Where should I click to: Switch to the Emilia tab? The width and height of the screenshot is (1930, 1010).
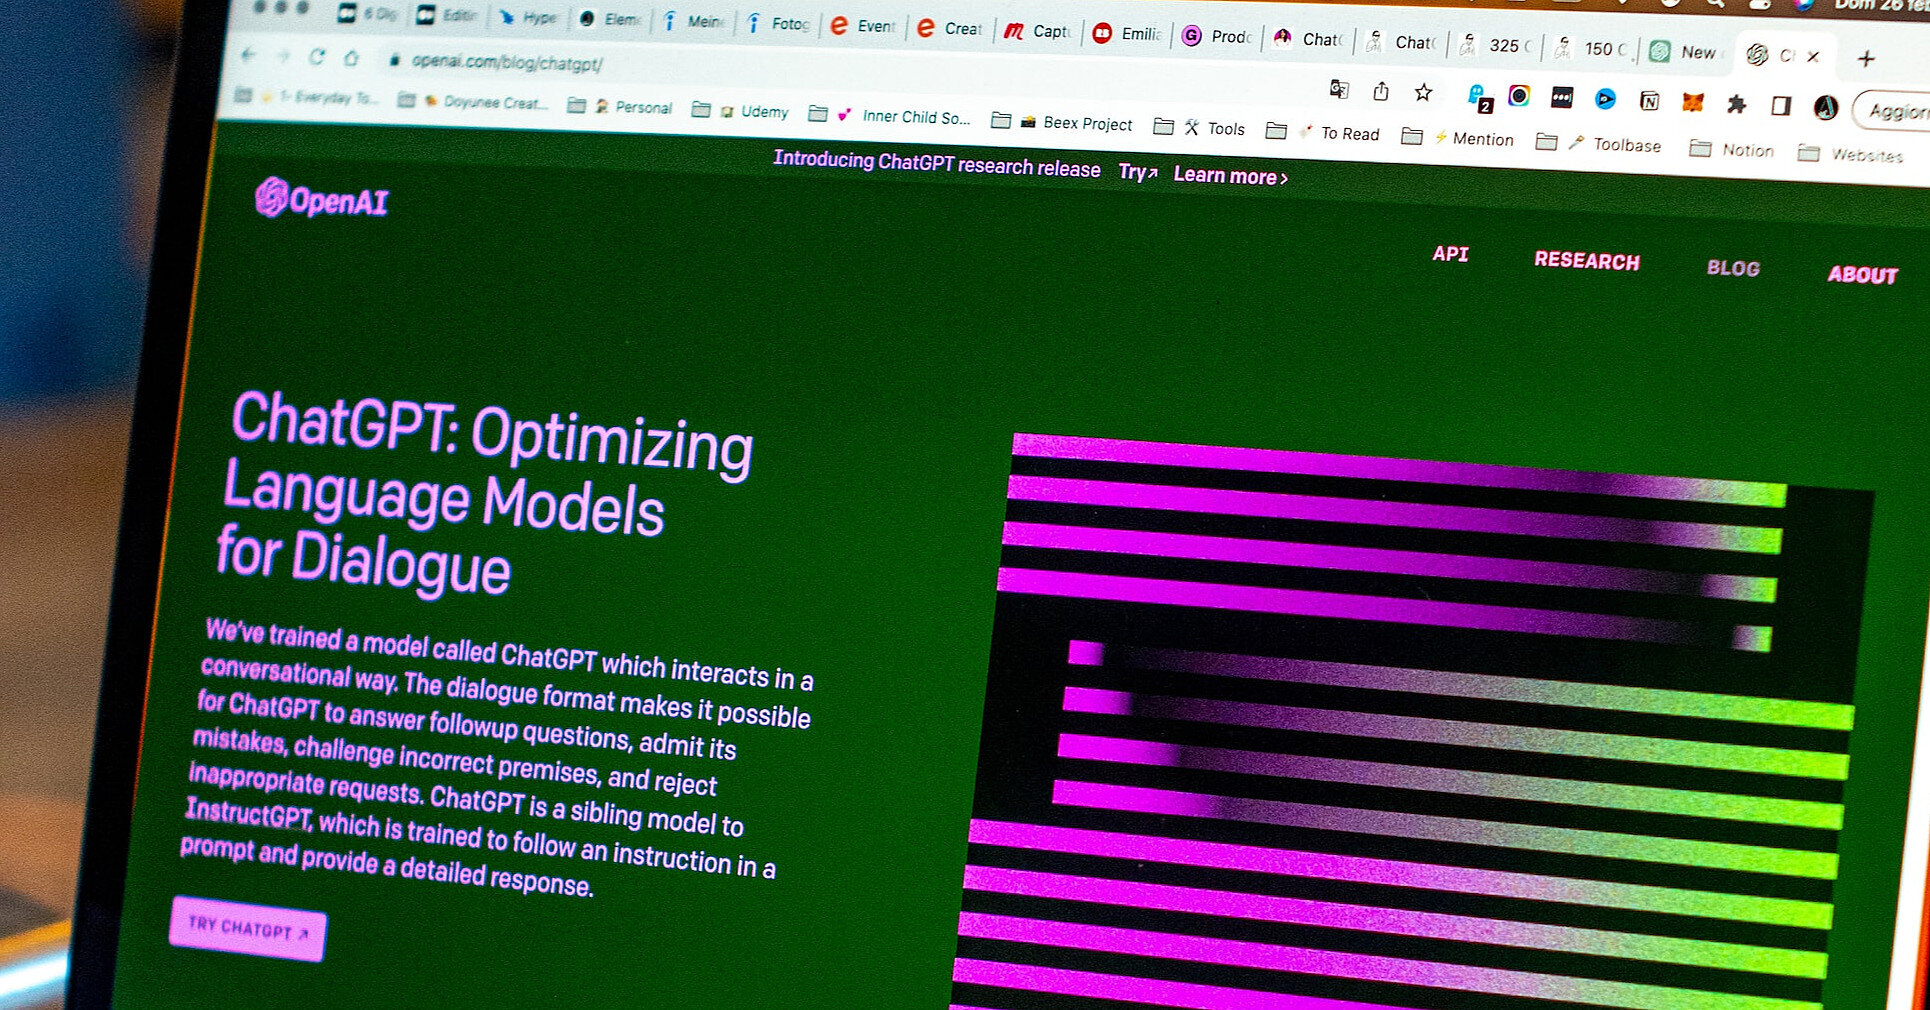(x=1126, y=34)
